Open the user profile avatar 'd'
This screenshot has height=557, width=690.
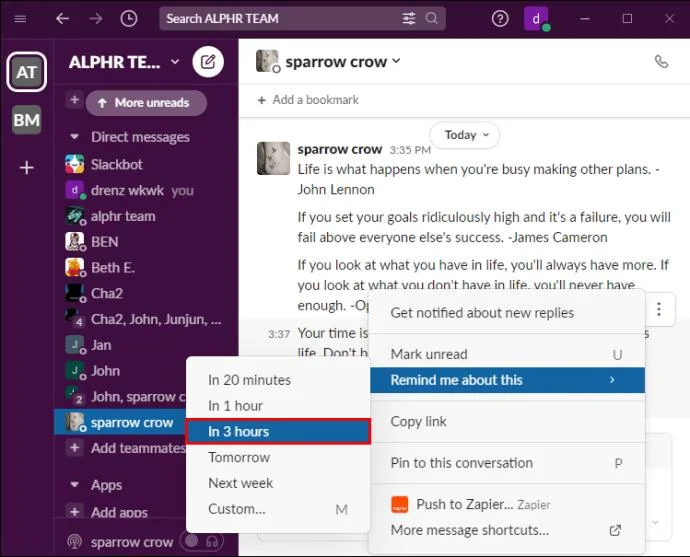536,18
